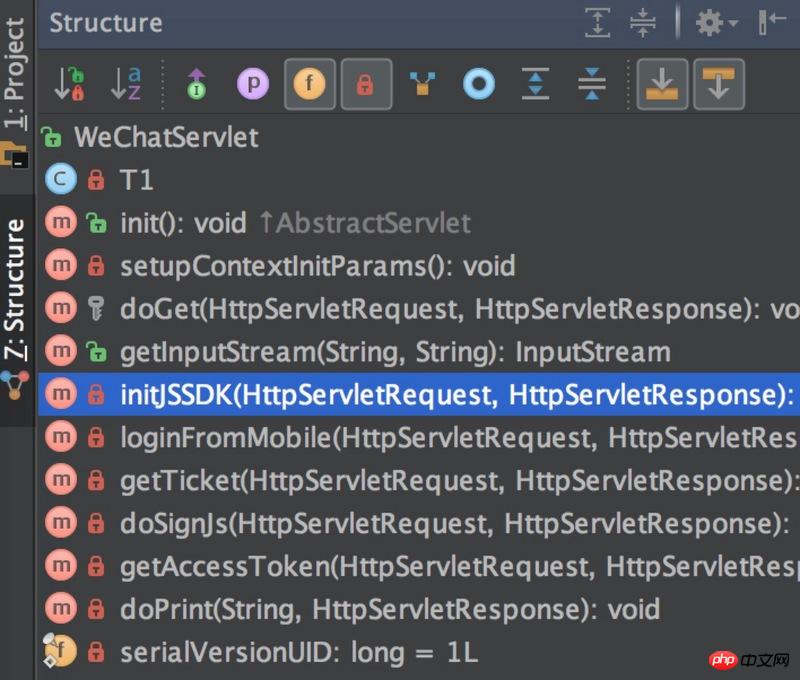This screenshot has width=800, height=680.
Task: Click the method icon beside loginFromMobile
Action: (x=61, y=437)
